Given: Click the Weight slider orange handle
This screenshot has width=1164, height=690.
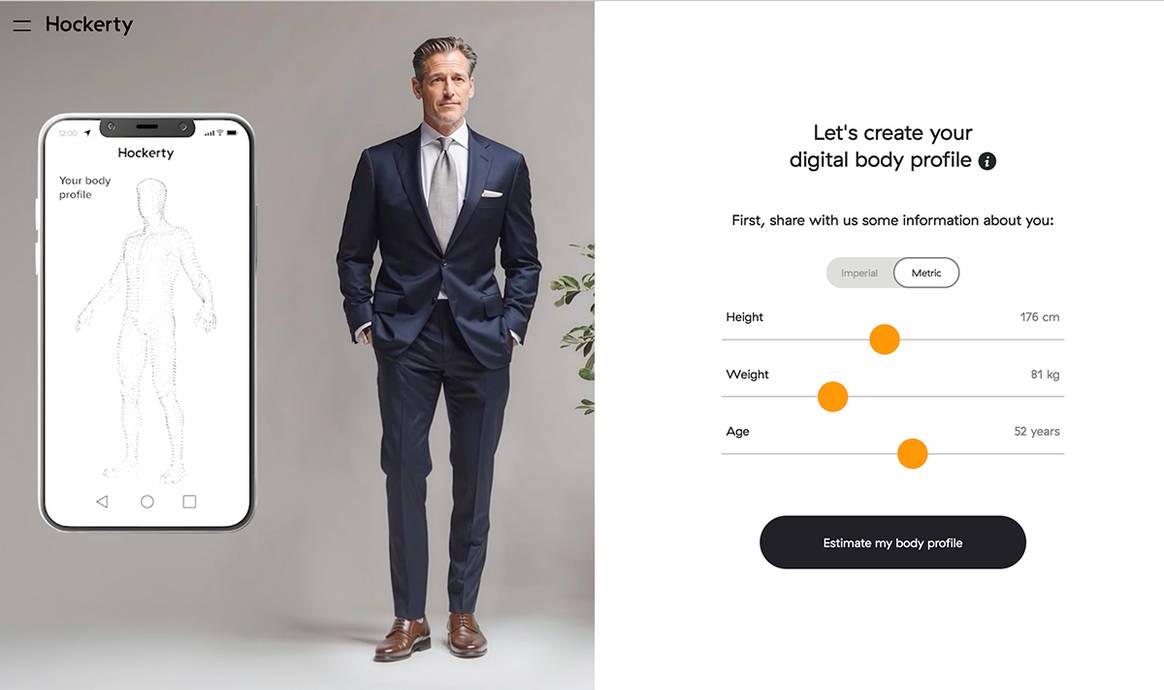Looking at the screenshot, I should (x=832, y=397).
